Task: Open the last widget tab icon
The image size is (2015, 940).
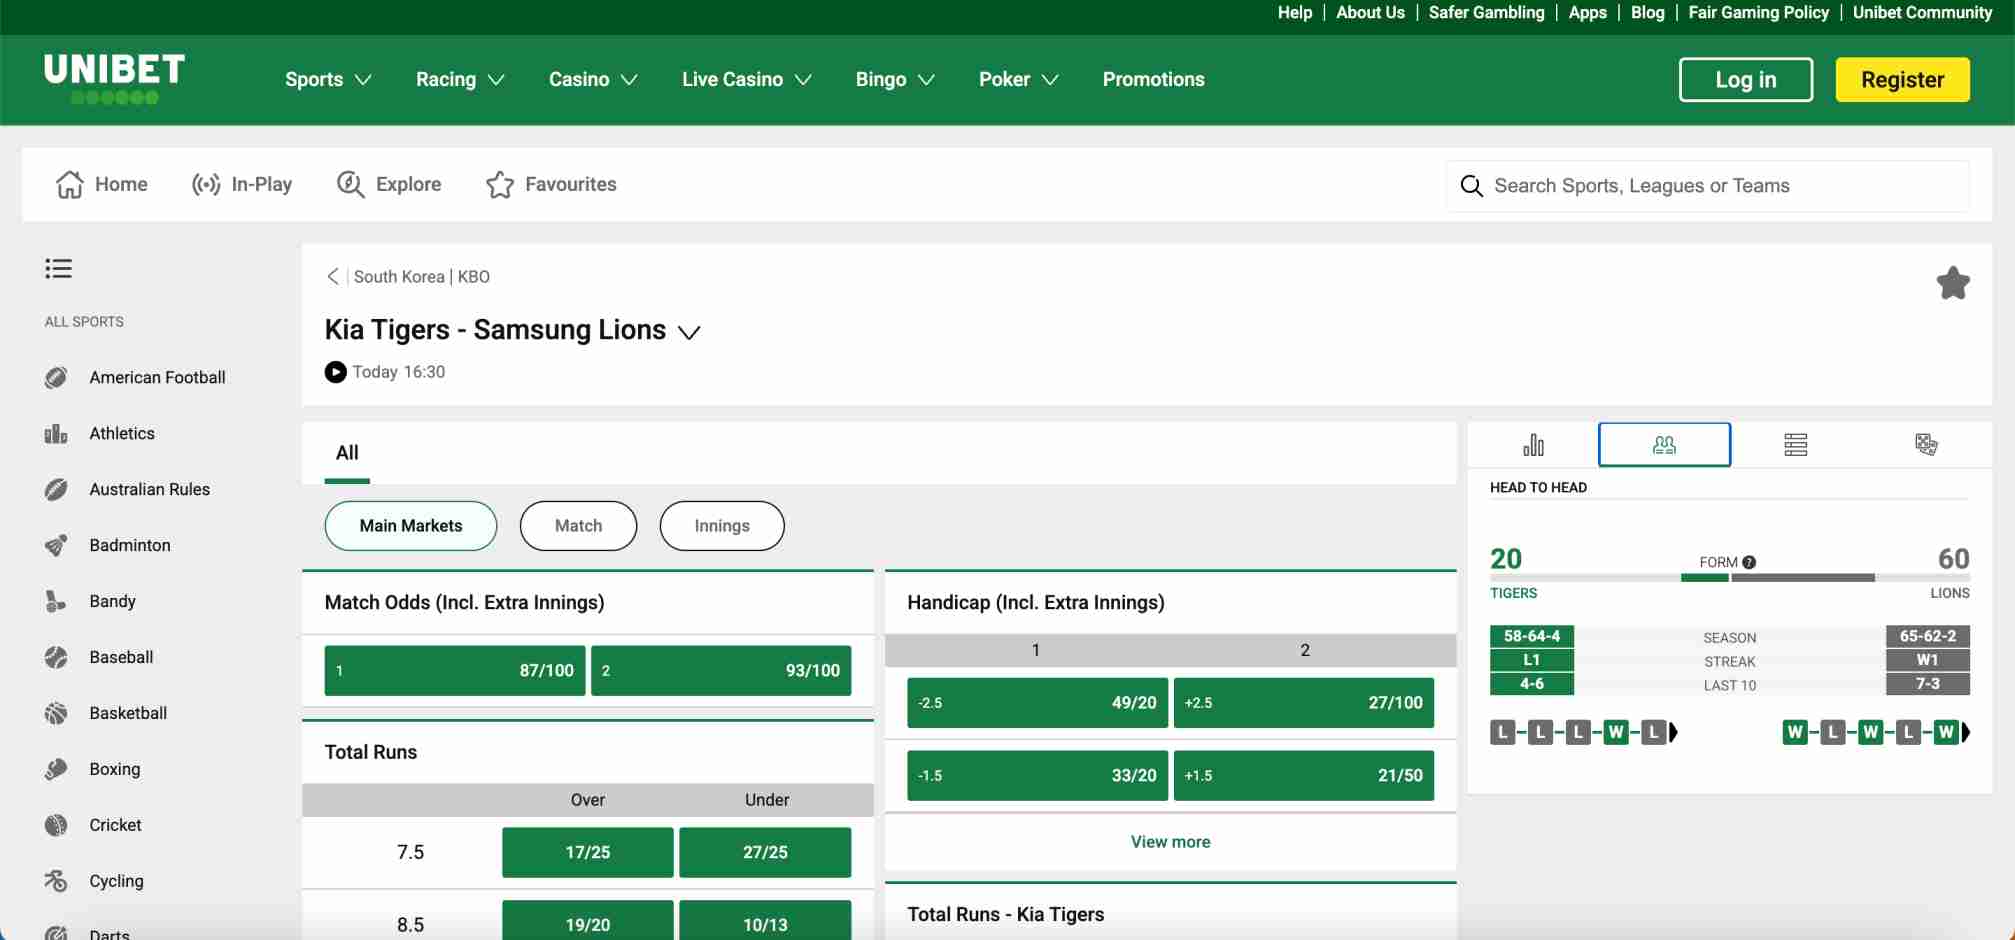Action: click(x=1926, y=444)
